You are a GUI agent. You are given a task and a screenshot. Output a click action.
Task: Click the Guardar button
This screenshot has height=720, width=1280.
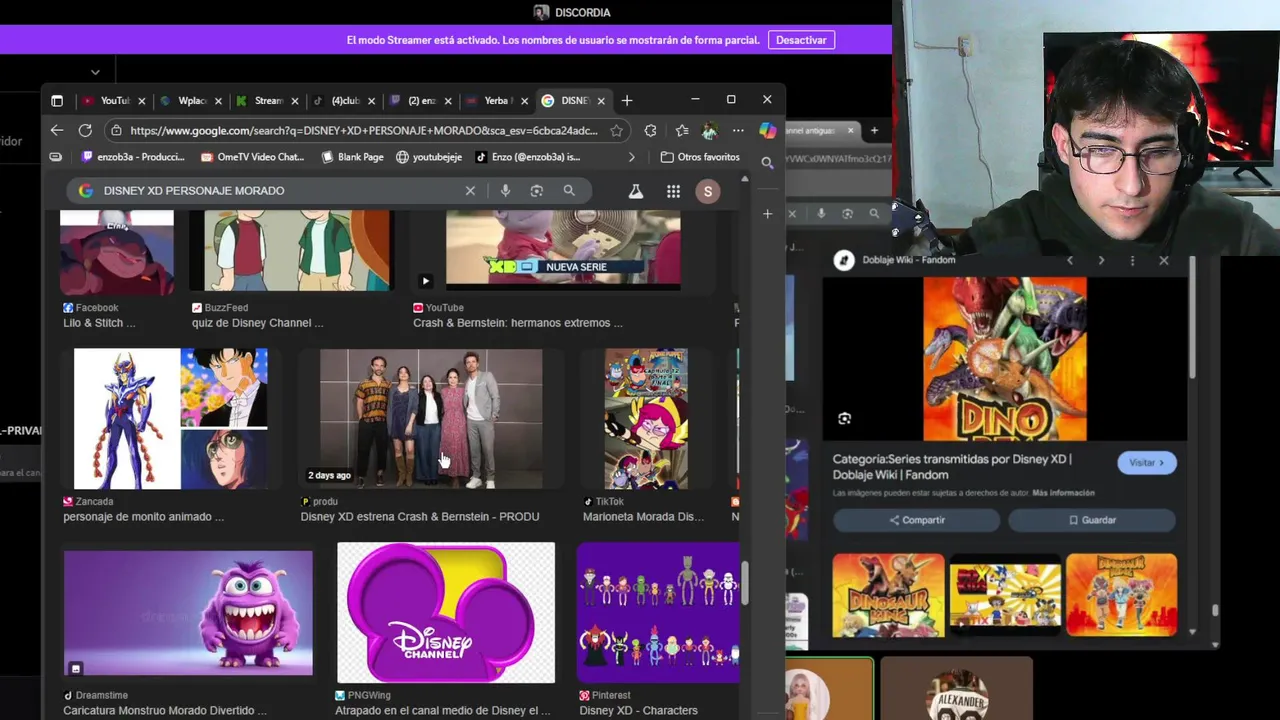pyautogui.click(x=1091, y=520)
